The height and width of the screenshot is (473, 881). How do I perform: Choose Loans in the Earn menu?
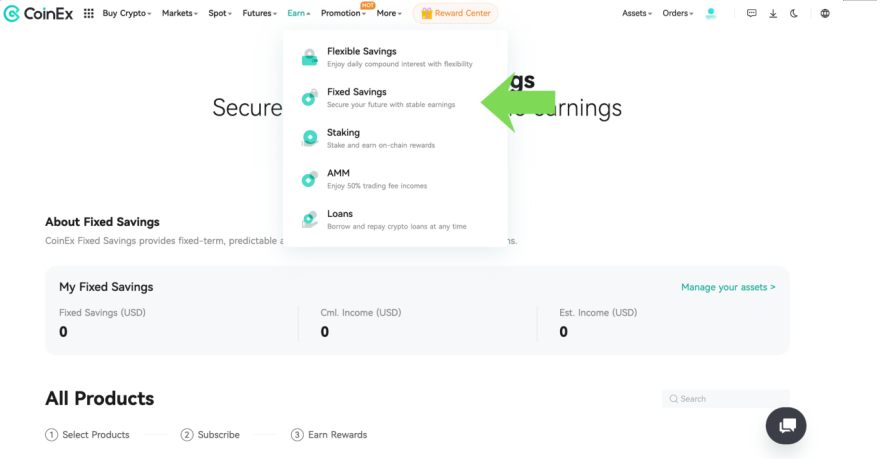pos(340,214)
